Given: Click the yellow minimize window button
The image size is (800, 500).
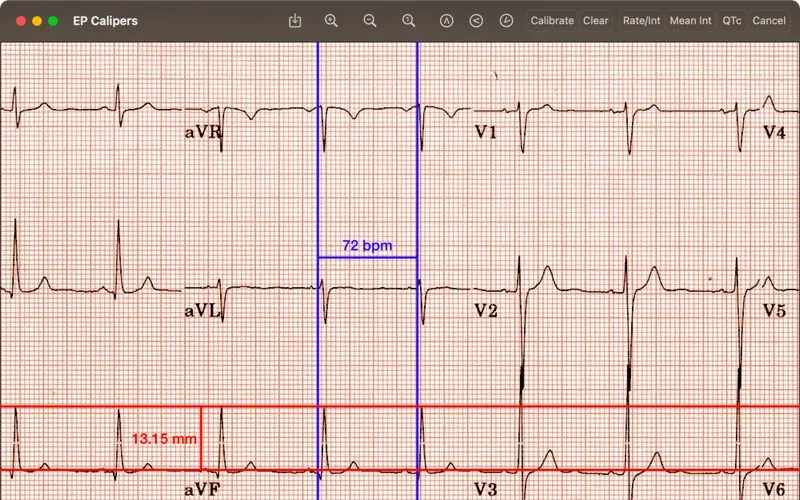Looking at the screenshot, I should tap(37, 21).
